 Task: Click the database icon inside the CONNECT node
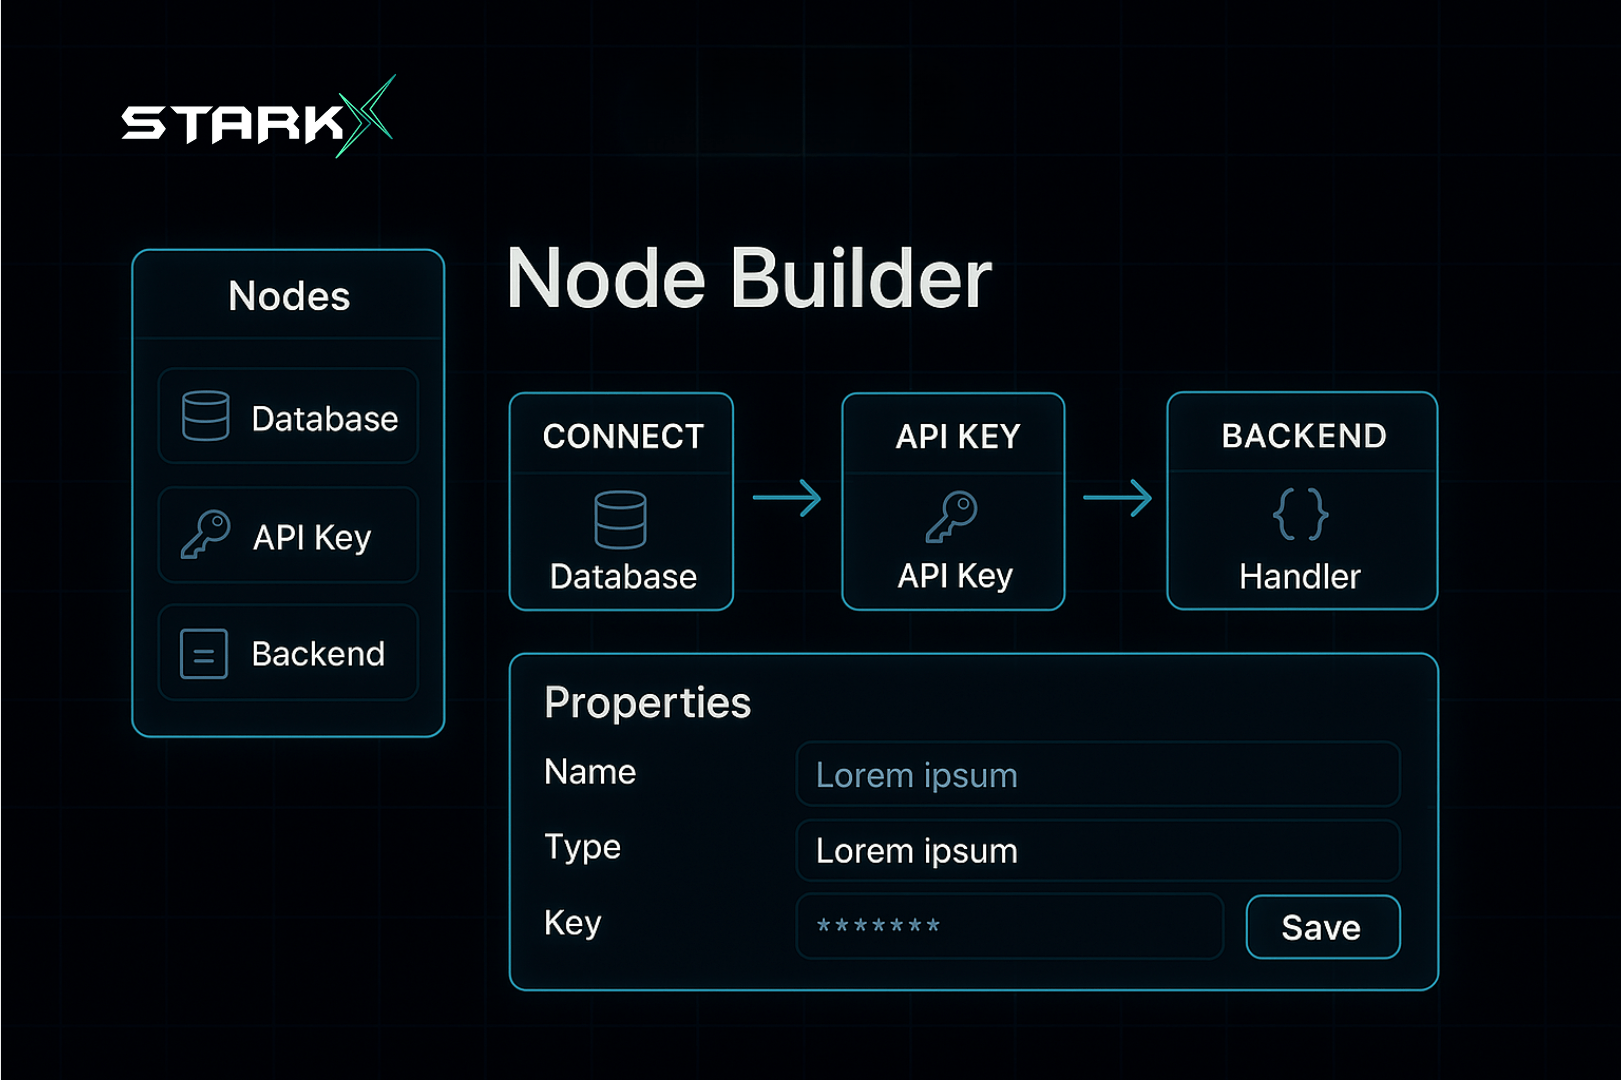pyautogui.click(x=620, y=520)
